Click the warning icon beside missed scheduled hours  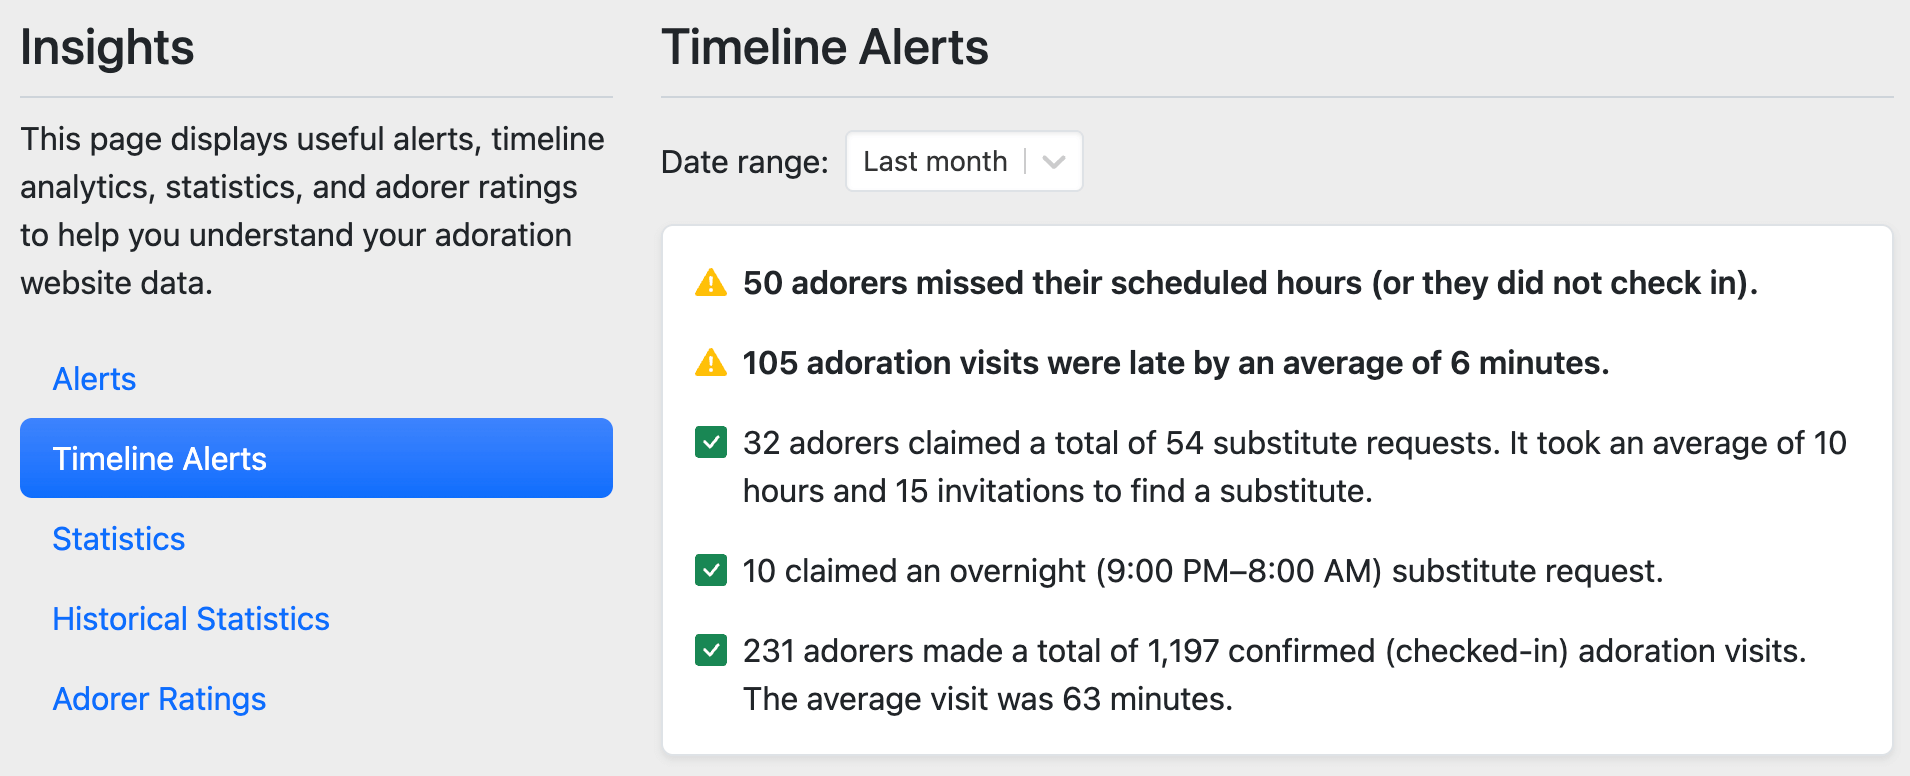click(x=710, y=283)
